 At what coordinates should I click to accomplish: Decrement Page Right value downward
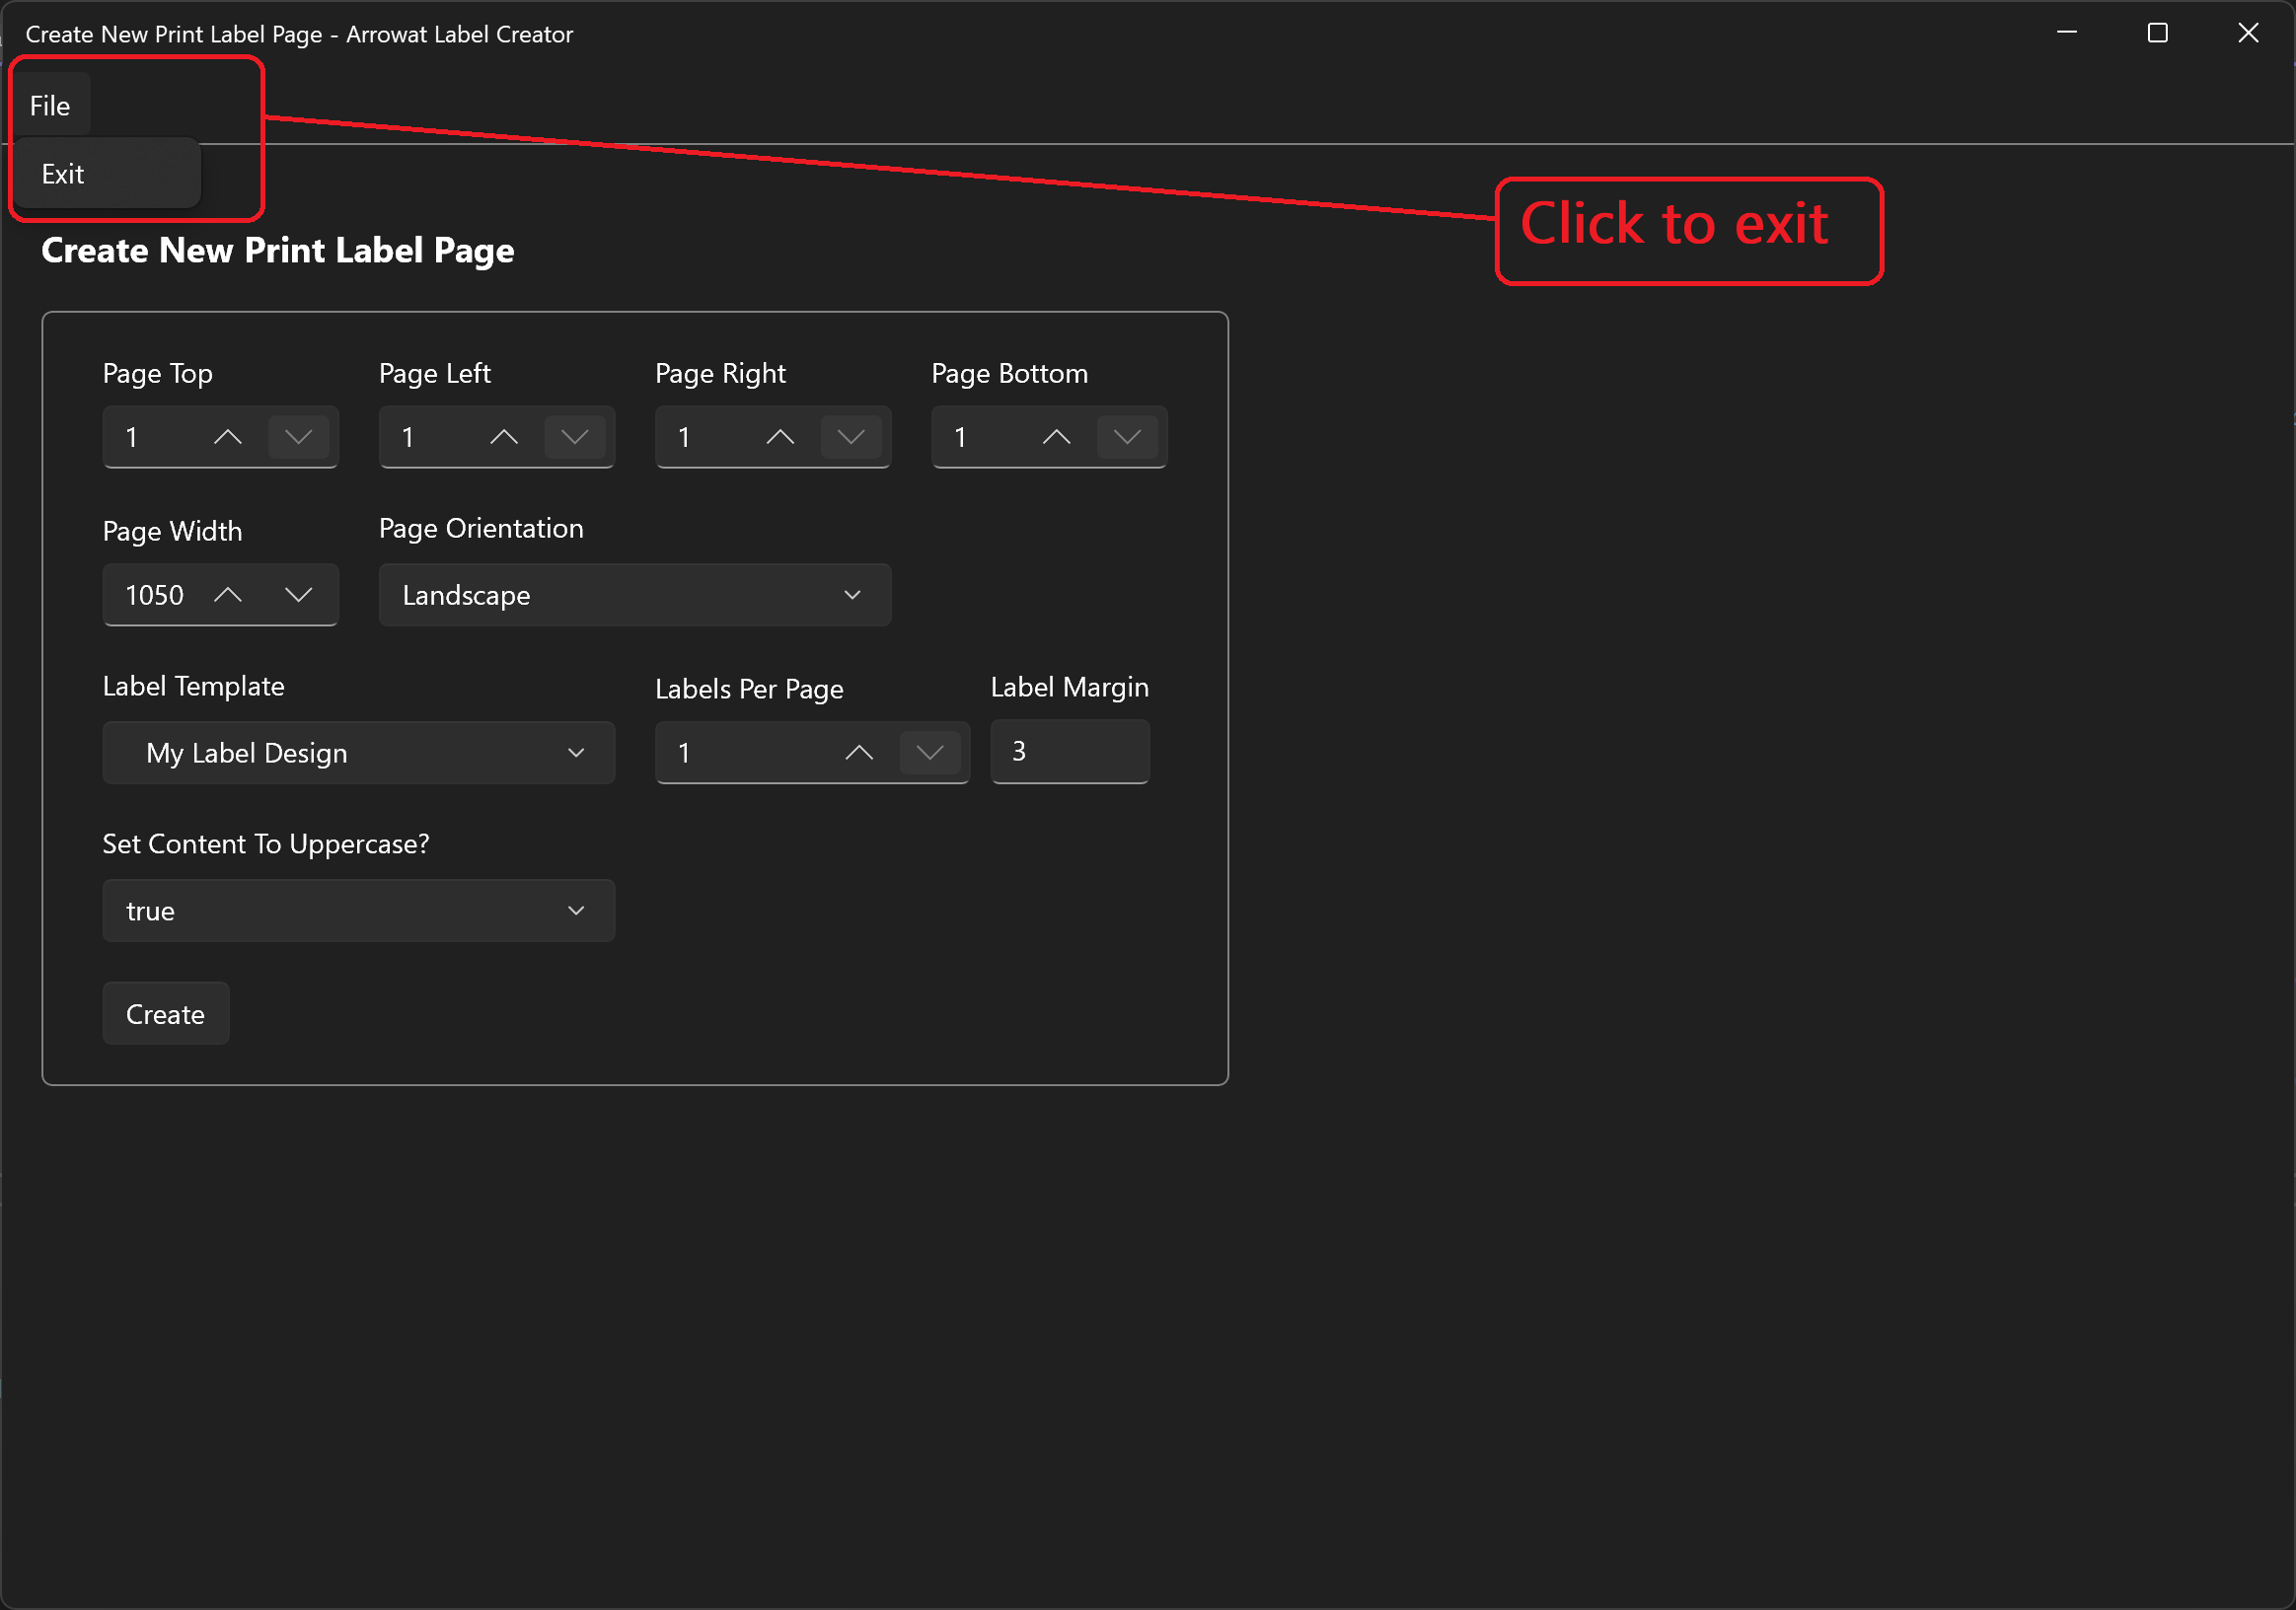852,436
